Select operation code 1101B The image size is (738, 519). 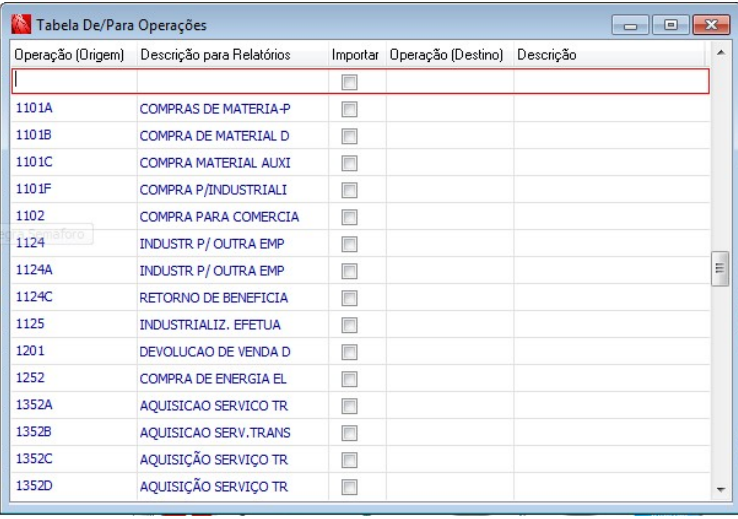click(x=33, y=135)
